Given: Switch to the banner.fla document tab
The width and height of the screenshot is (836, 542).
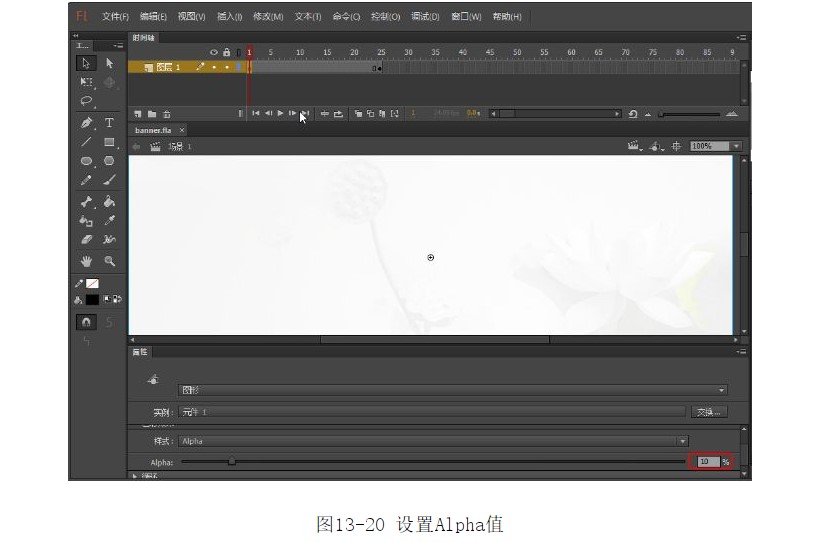Looking at the screenshot, I should click(x=154, y=130).
